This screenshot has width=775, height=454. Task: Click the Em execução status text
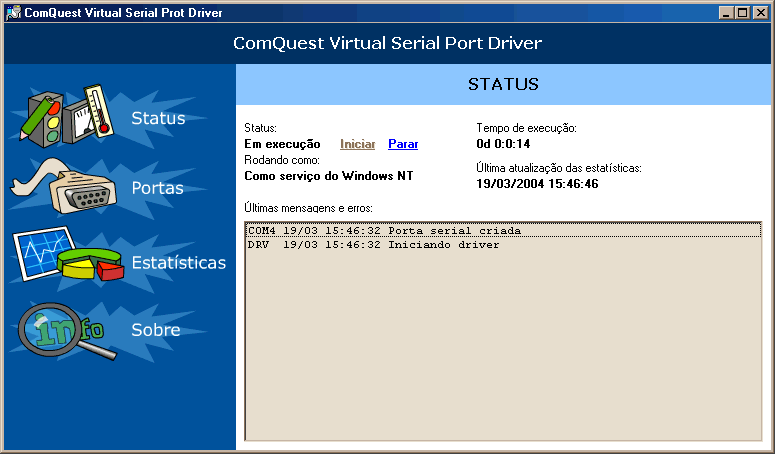[x=282, y=144]
